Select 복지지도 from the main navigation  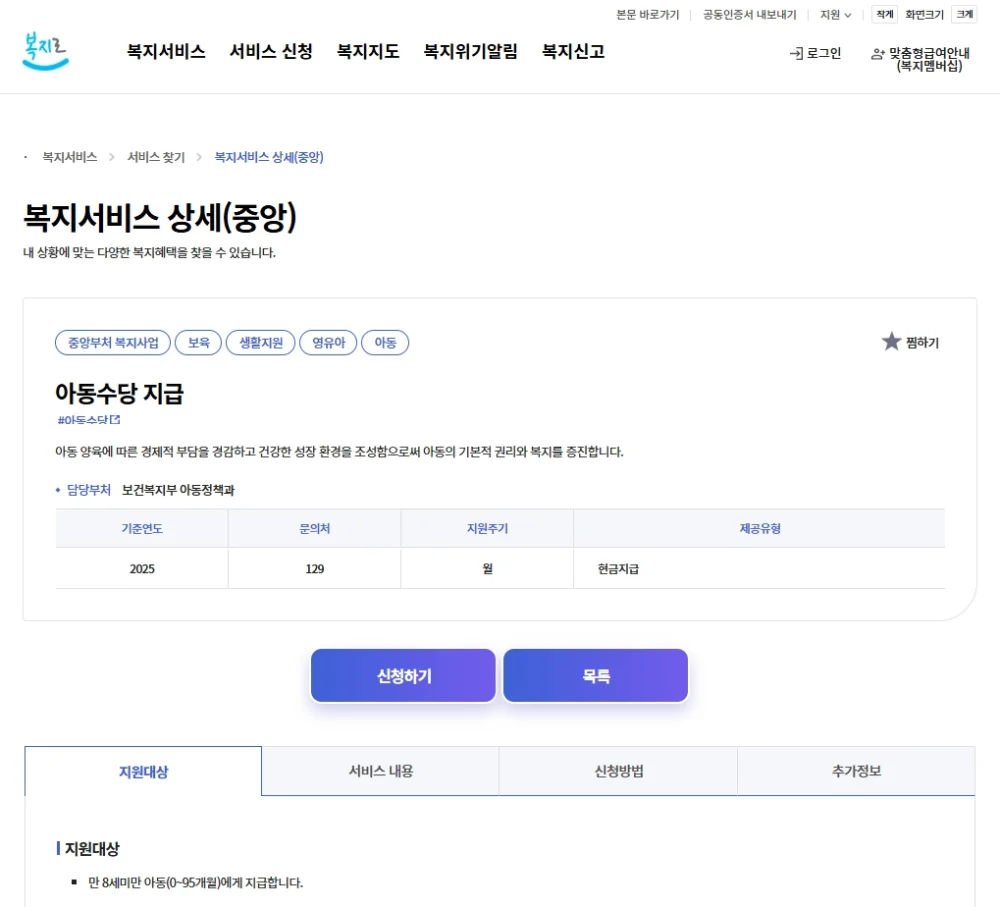point(367,52)
